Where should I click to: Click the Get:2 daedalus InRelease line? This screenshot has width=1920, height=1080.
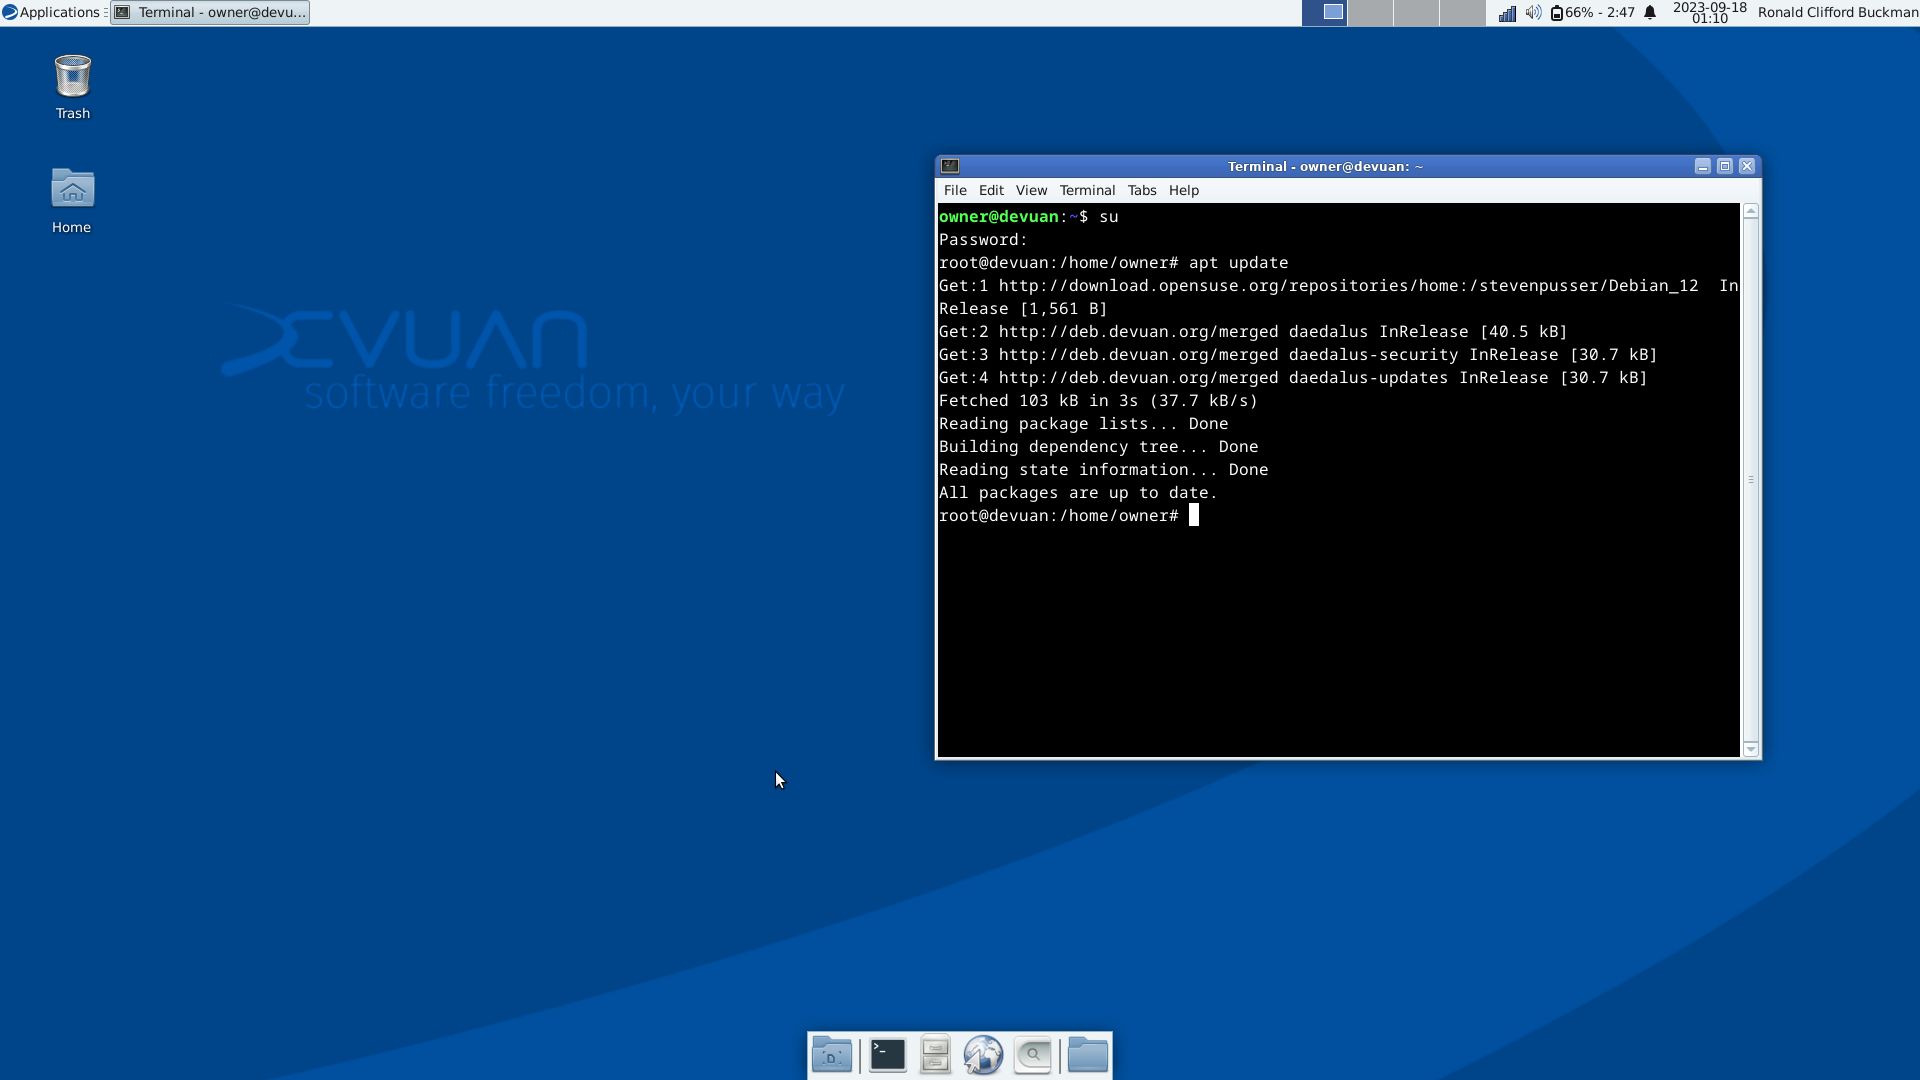(x=1253, y=332)
